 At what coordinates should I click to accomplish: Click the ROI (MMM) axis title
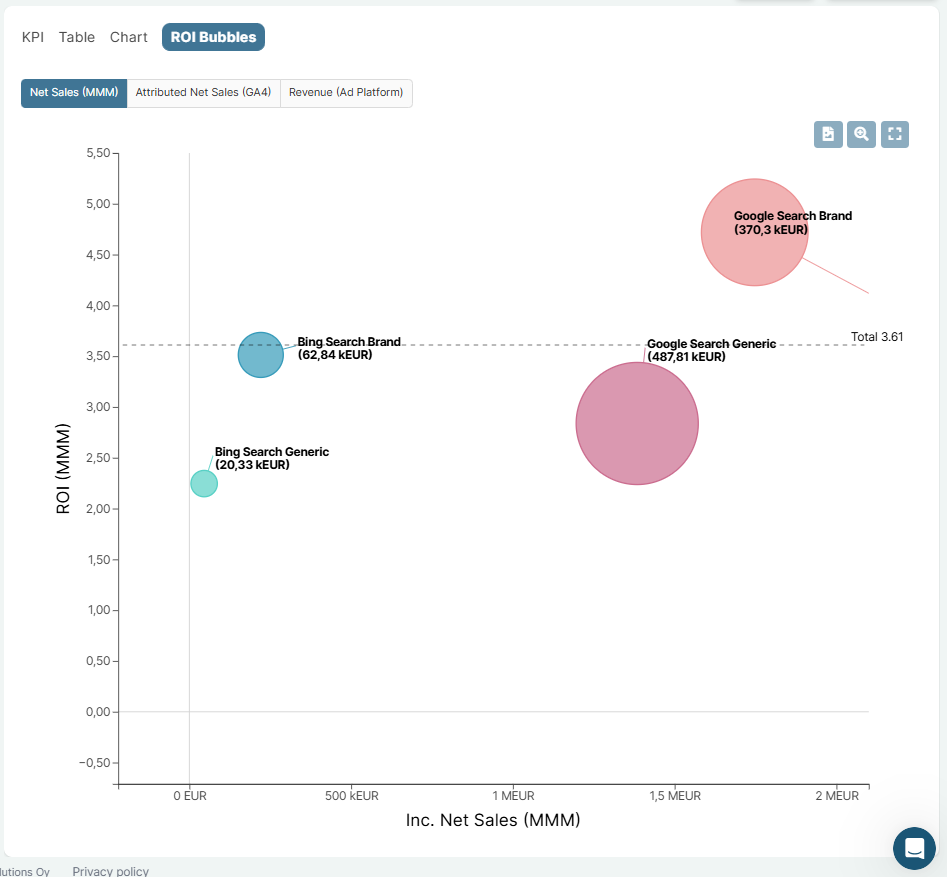tap(63, 469)
